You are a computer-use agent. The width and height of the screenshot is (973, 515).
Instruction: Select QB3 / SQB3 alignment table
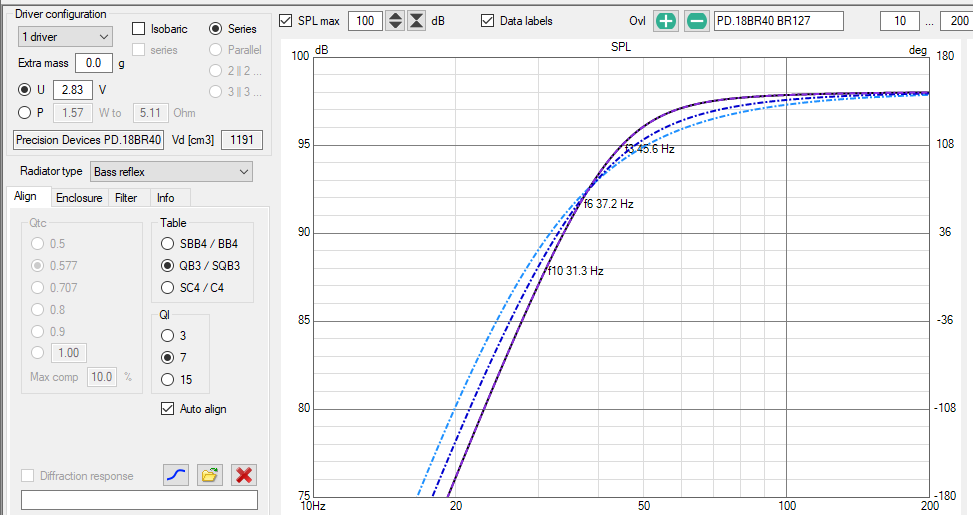click(167, 266)
